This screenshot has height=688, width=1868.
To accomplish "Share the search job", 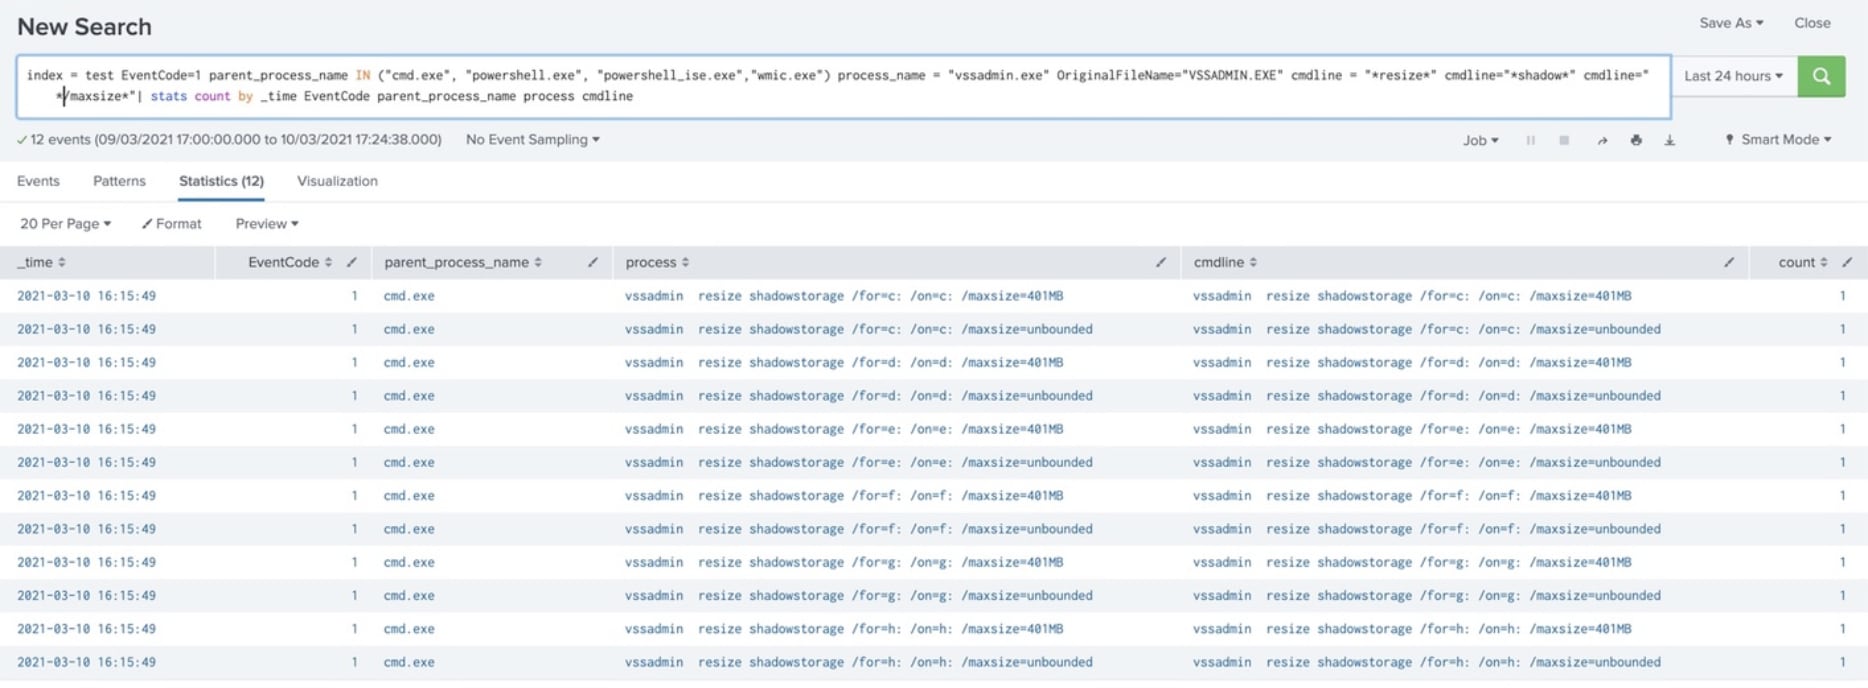I will (1602, 140).
